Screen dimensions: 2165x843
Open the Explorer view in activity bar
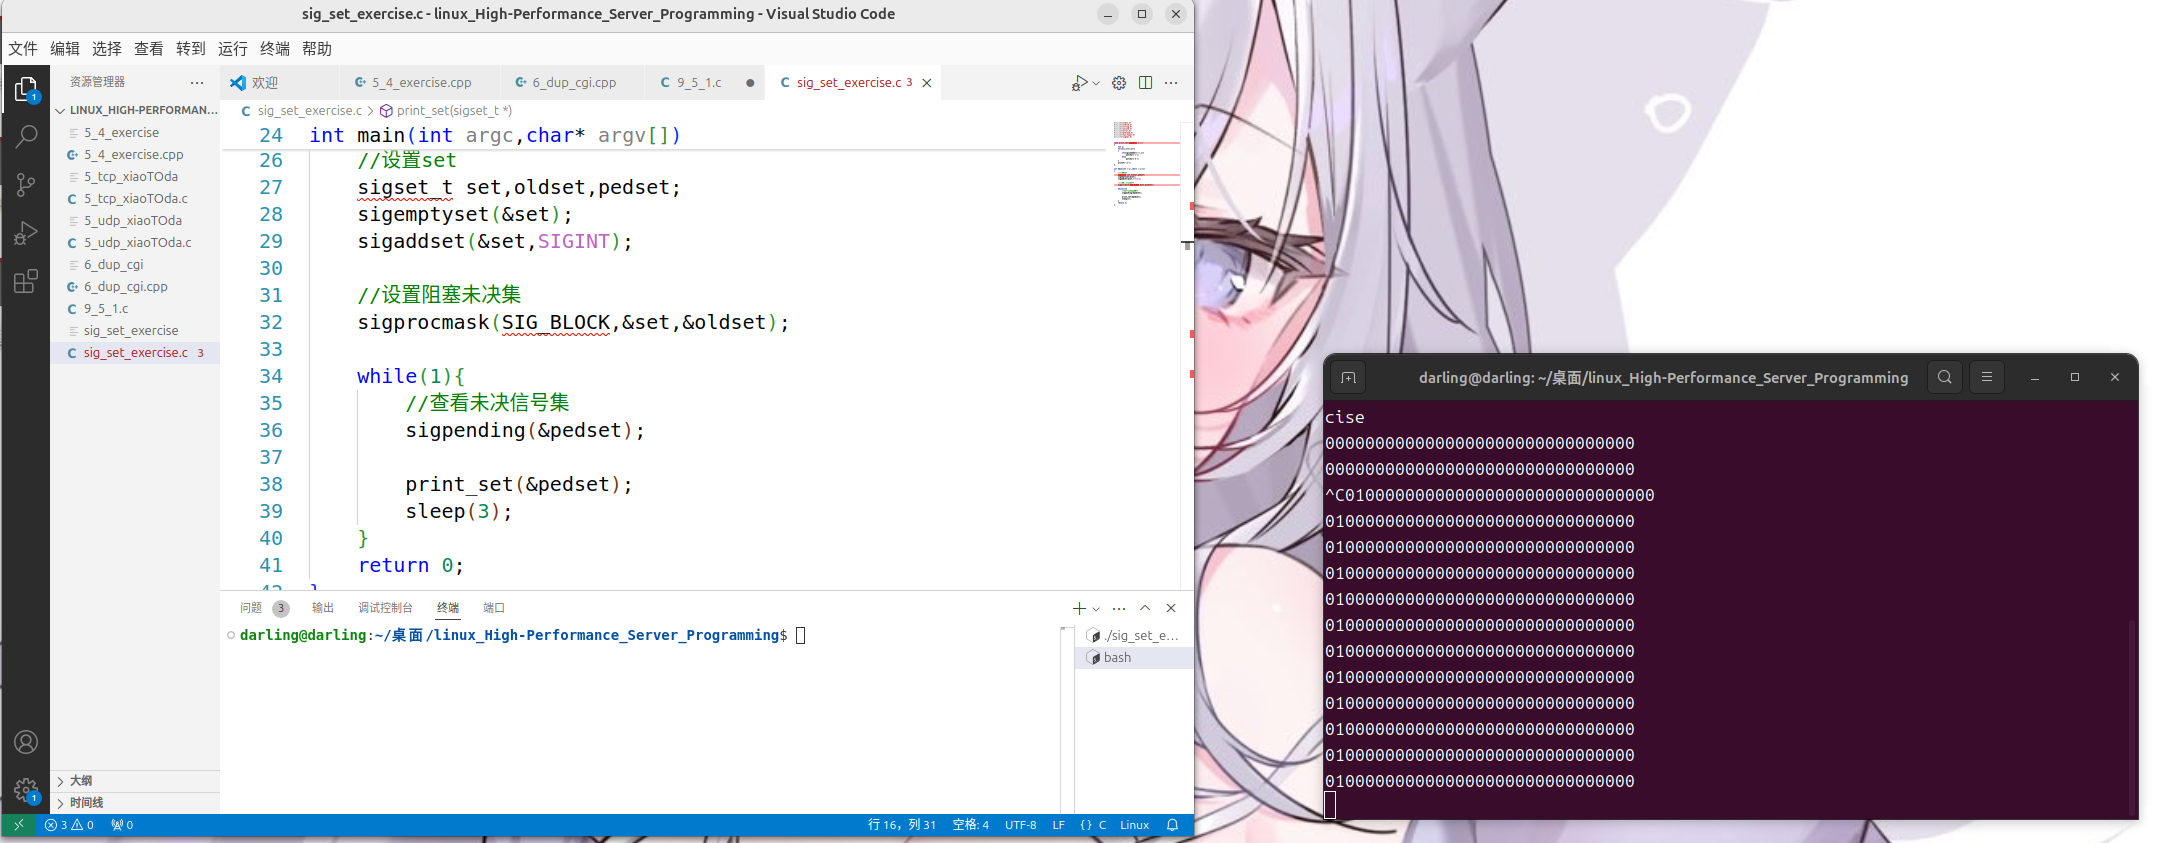(x=26, y=89)
